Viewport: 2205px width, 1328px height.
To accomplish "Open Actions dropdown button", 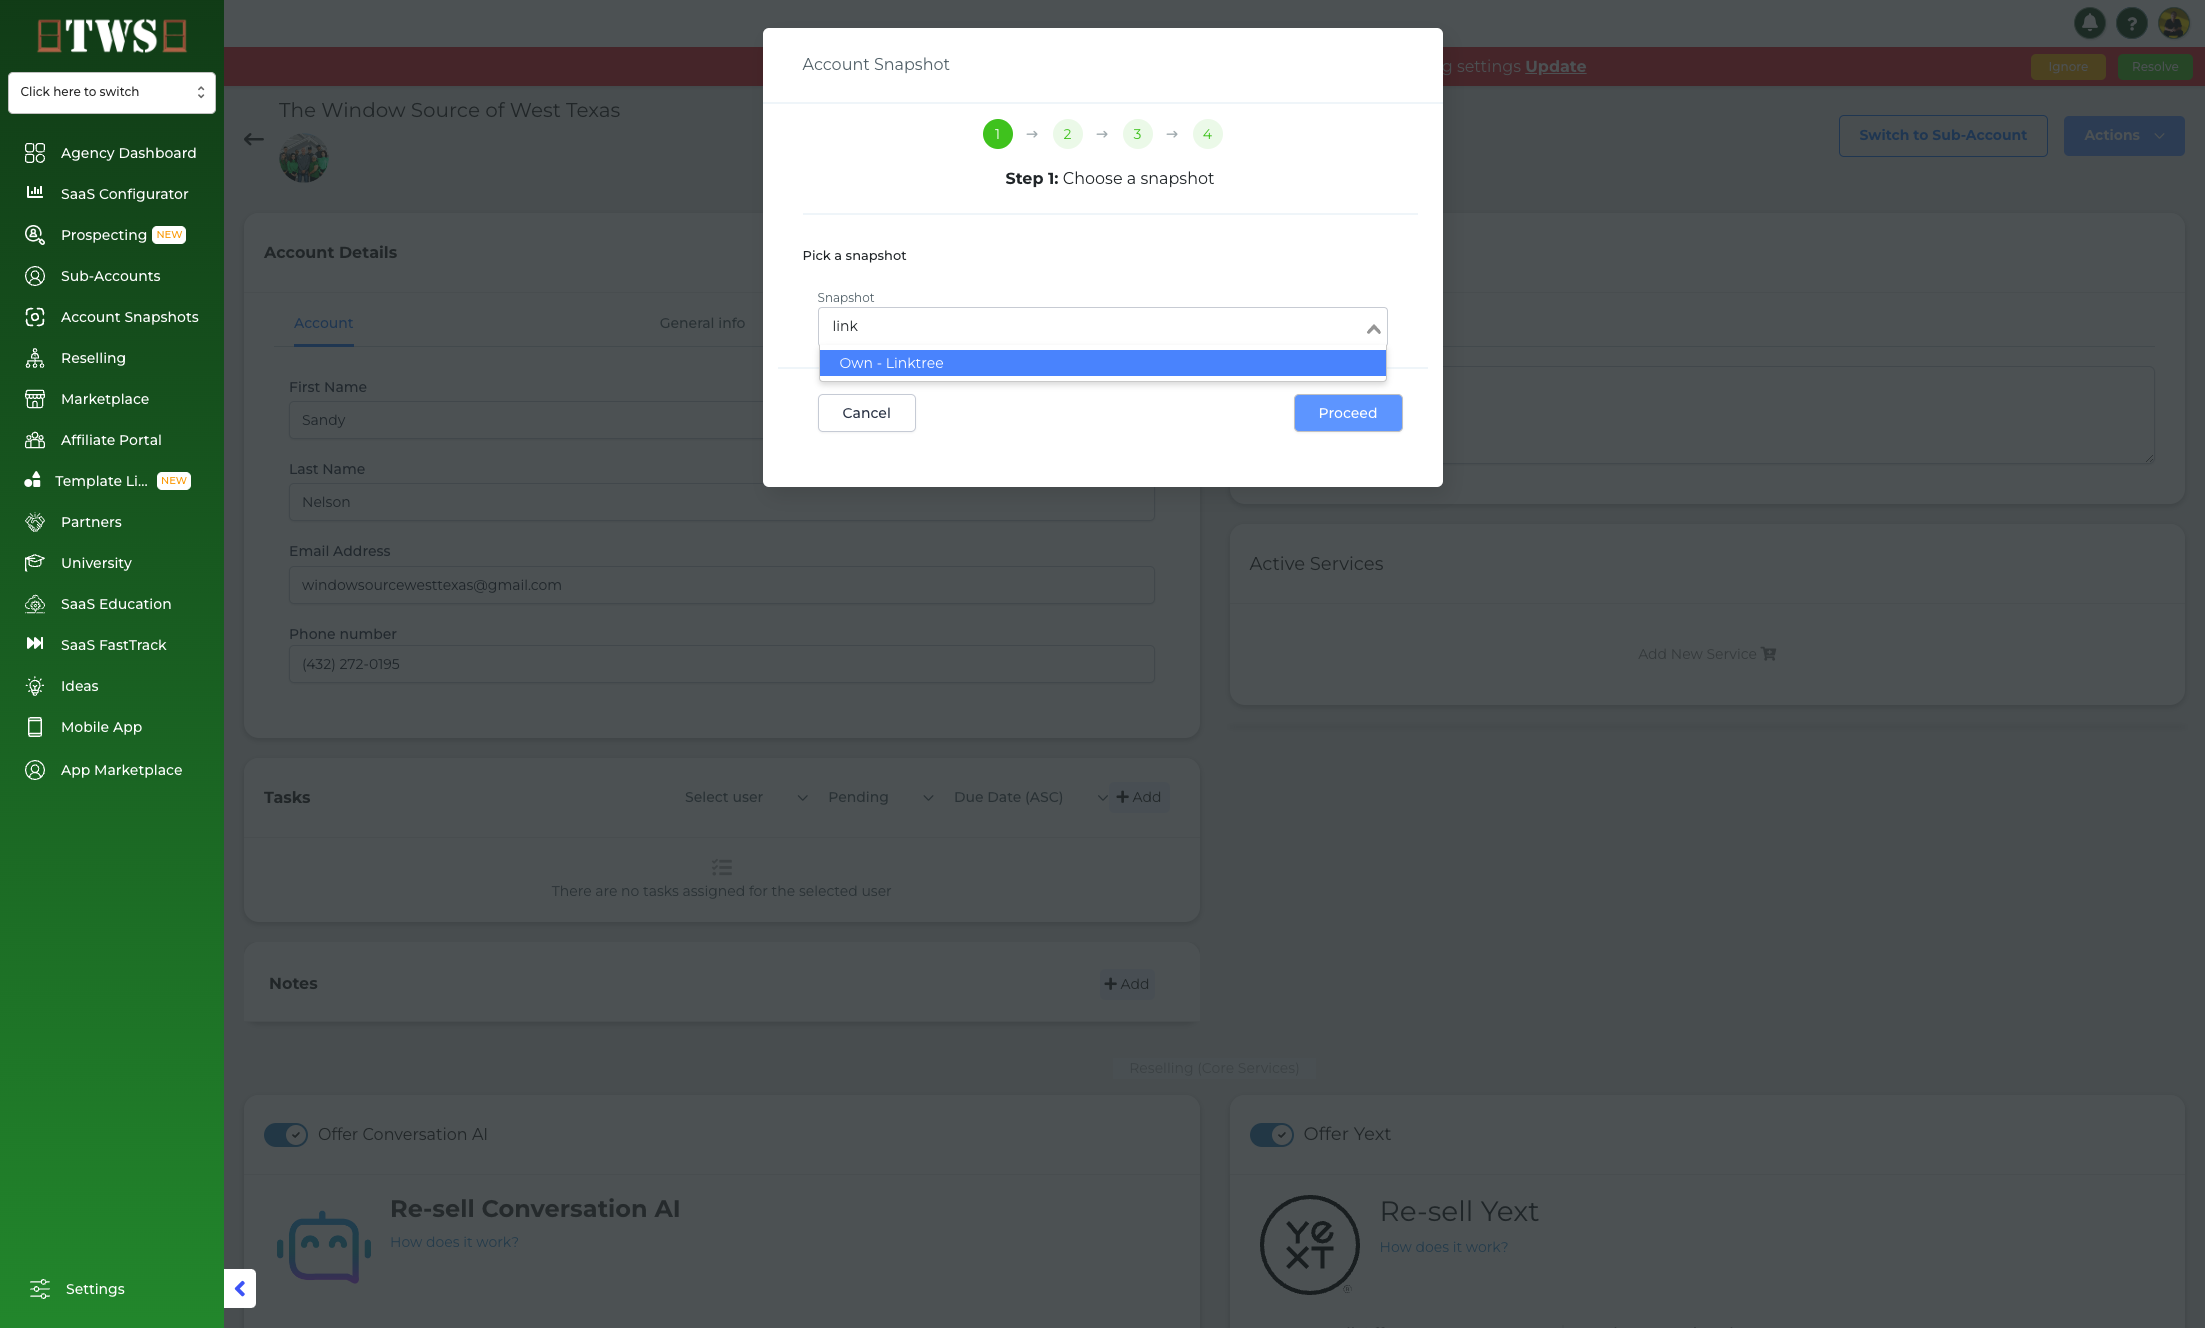I will pos(2124,136).
